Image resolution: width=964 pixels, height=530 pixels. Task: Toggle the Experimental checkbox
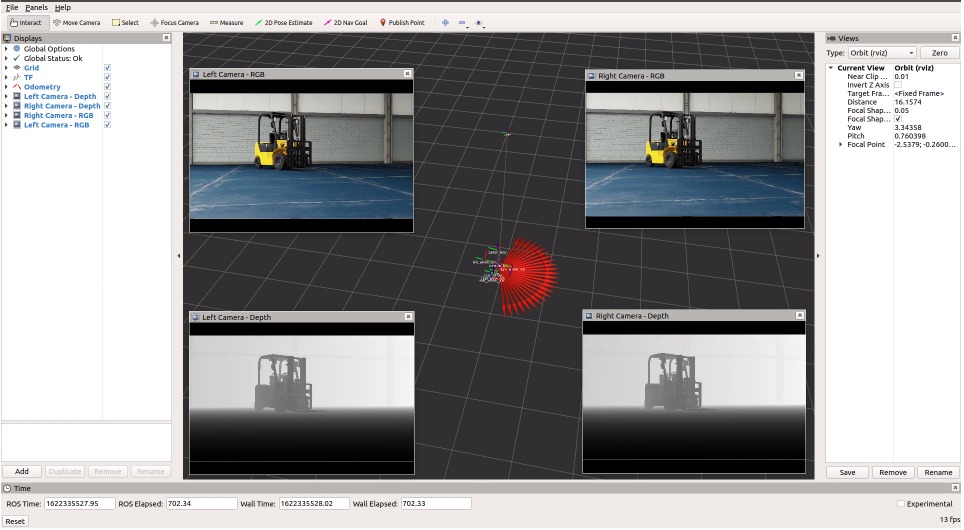(901, 505)
